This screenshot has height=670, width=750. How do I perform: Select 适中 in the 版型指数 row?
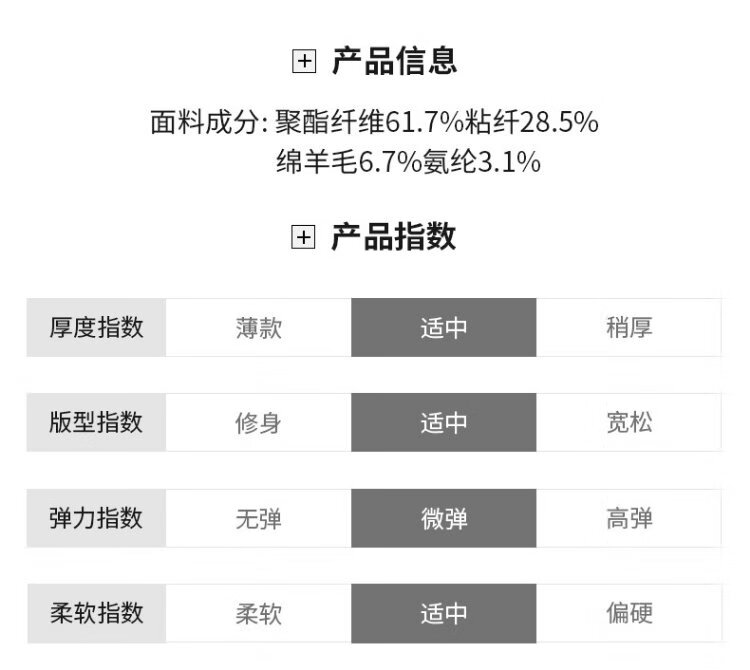click(x=443, y=422)
